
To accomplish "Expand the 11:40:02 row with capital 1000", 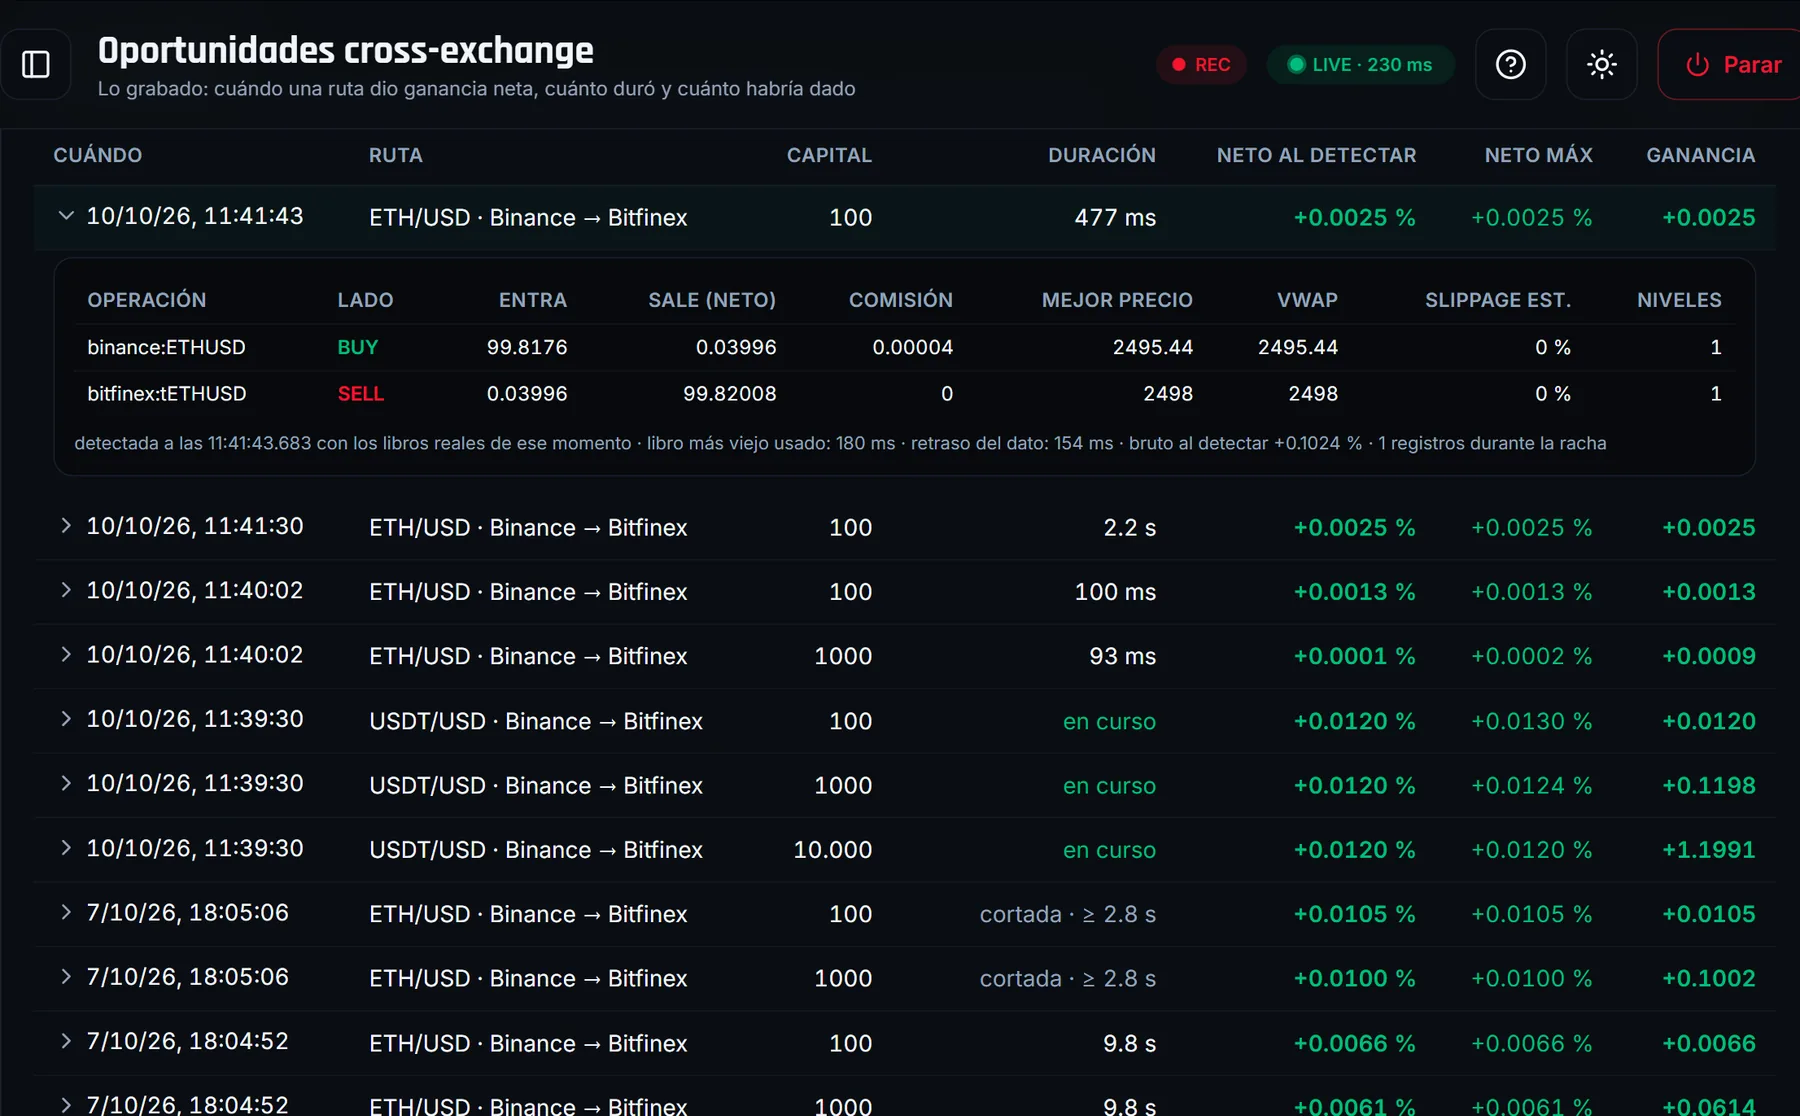I will click(x=66, y=655).
